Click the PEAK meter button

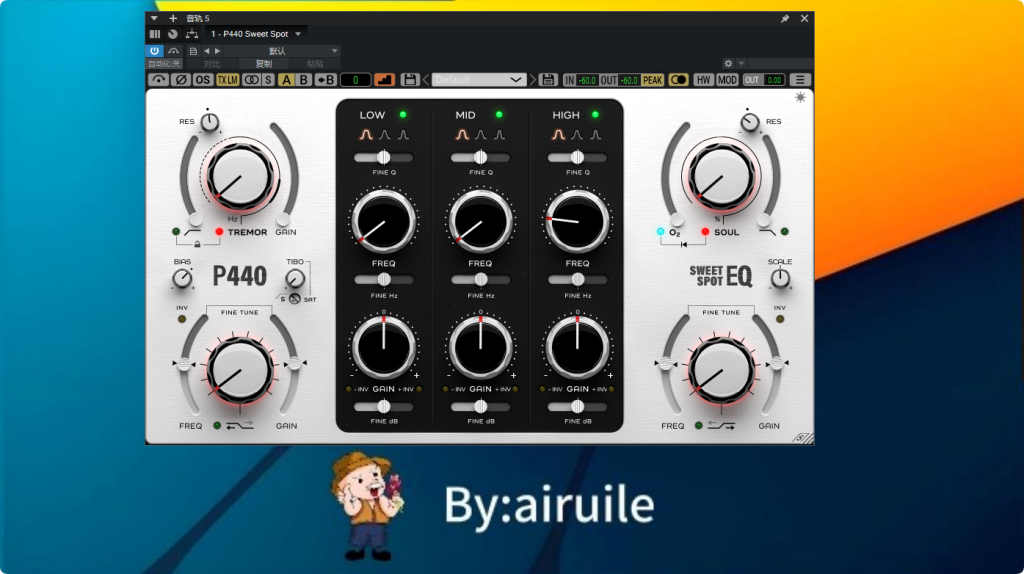point(652,80)
